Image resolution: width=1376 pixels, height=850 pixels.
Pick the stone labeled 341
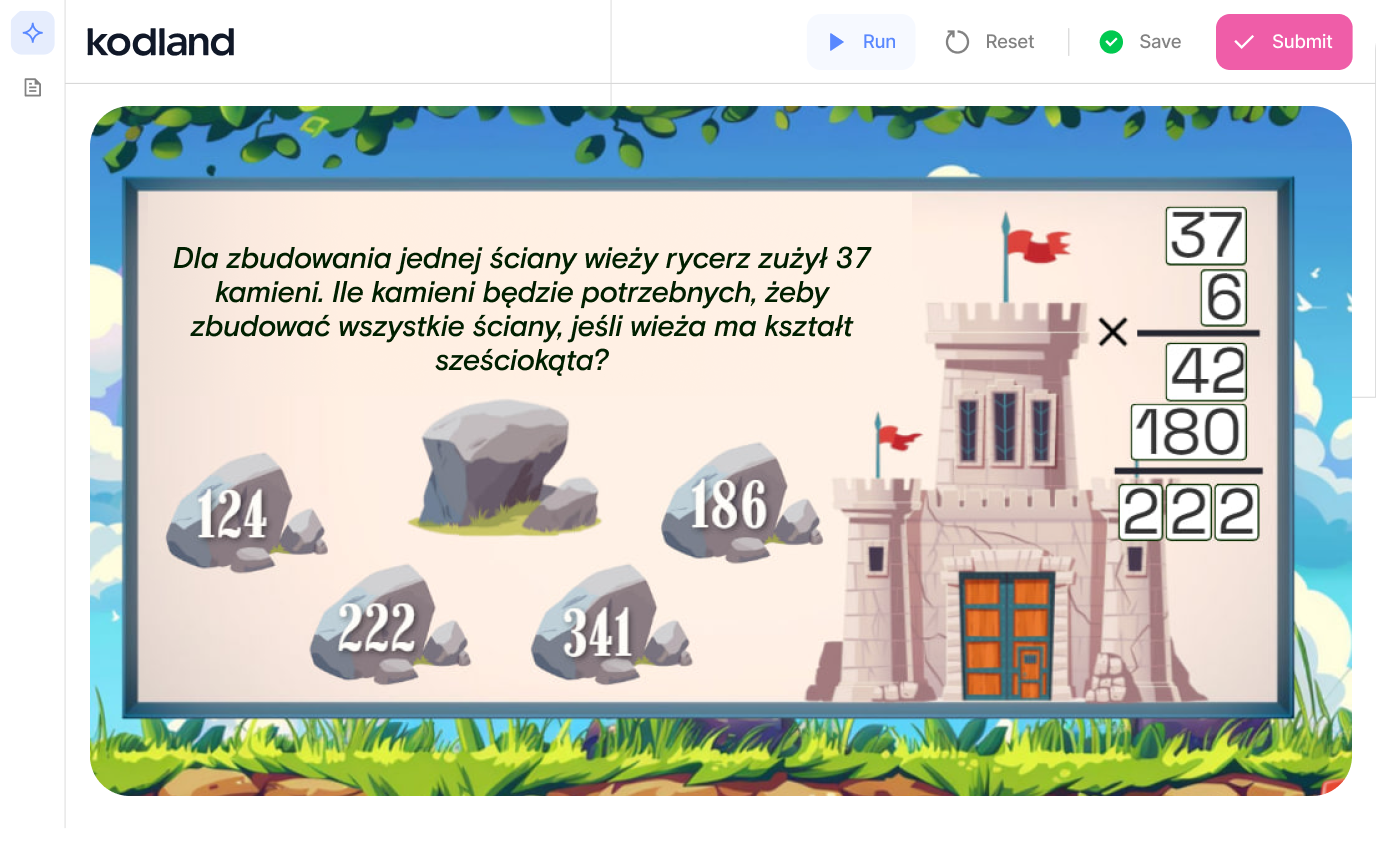[601, 629]
